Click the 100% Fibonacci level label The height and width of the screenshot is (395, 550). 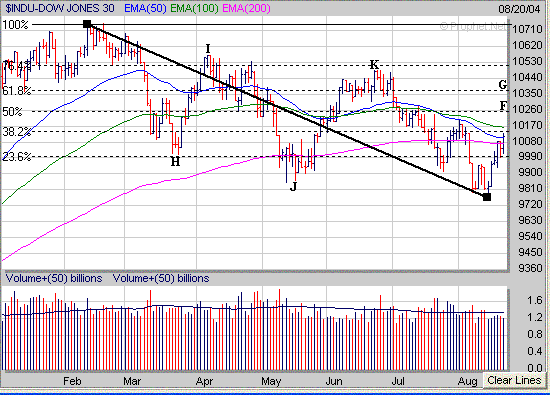(x=15, y=25)
